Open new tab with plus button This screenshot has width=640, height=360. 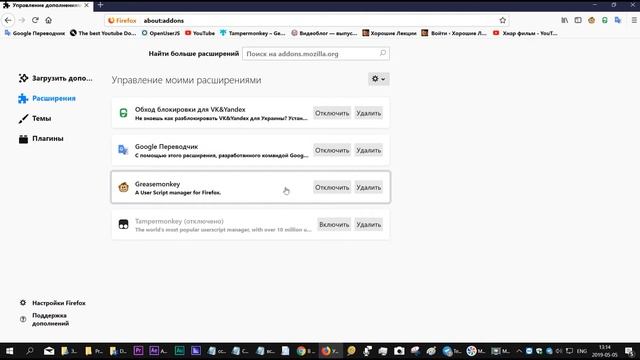pyautogui.click(x=100, y=5)
